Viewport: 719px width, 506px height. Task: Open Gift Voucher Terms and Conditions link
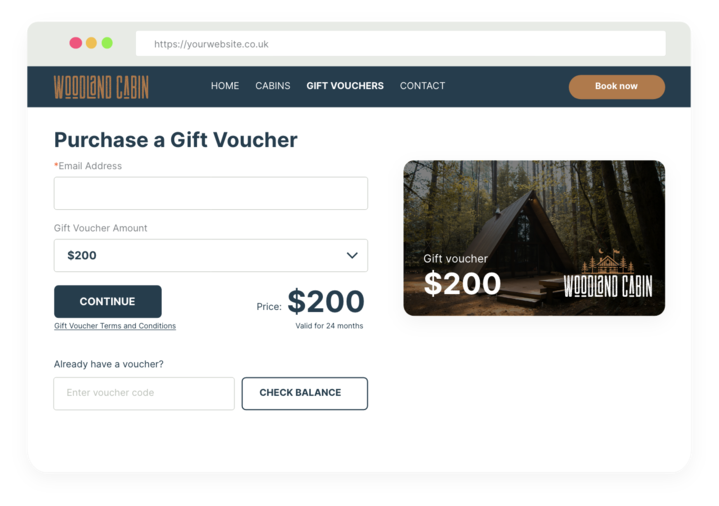(115, 326)
